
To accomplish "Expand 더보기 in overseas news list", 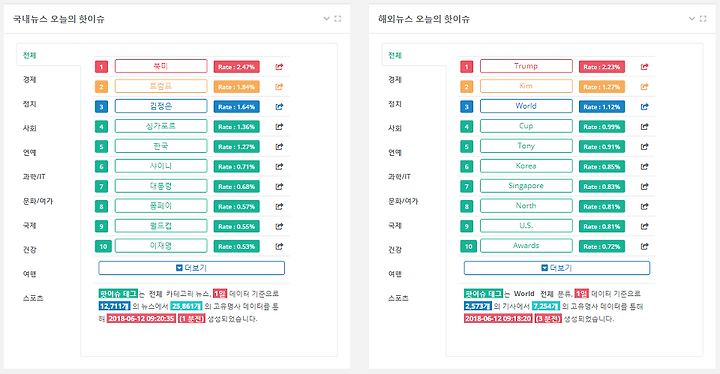I will pyautogui.click(x=557, y=268).
